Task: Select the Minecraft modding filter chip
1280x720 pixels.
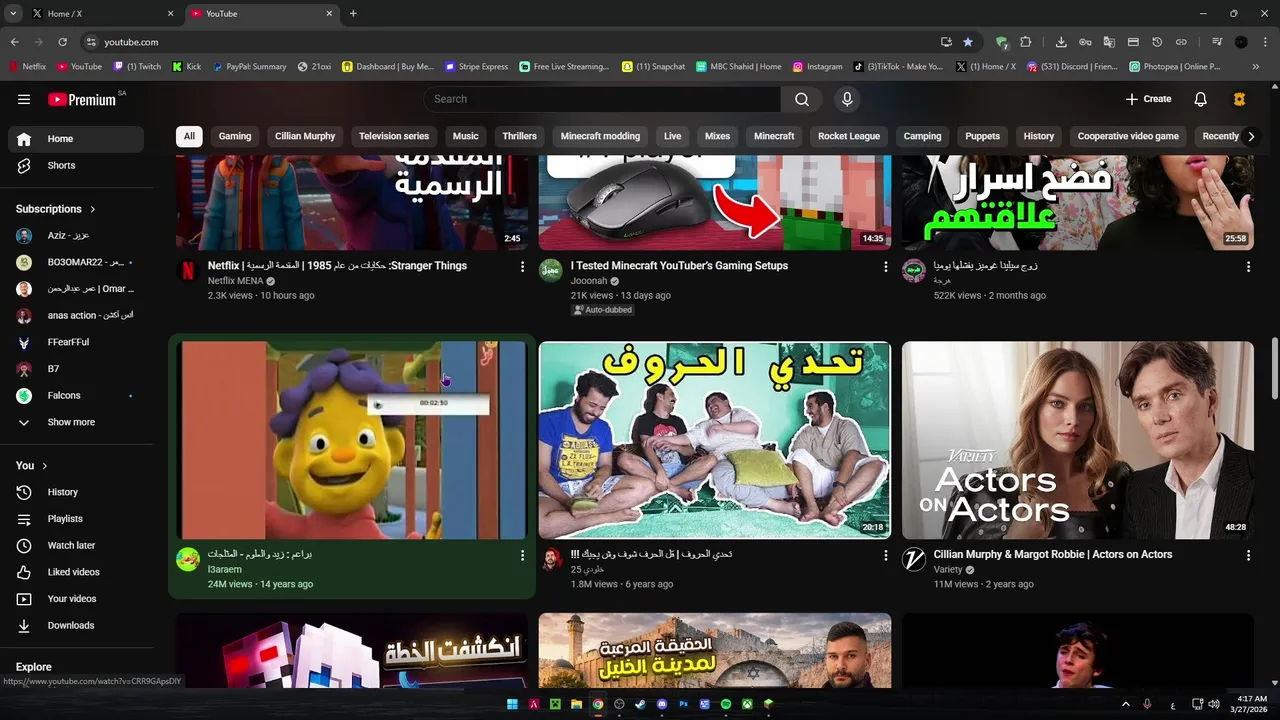Action: (600, 136)
